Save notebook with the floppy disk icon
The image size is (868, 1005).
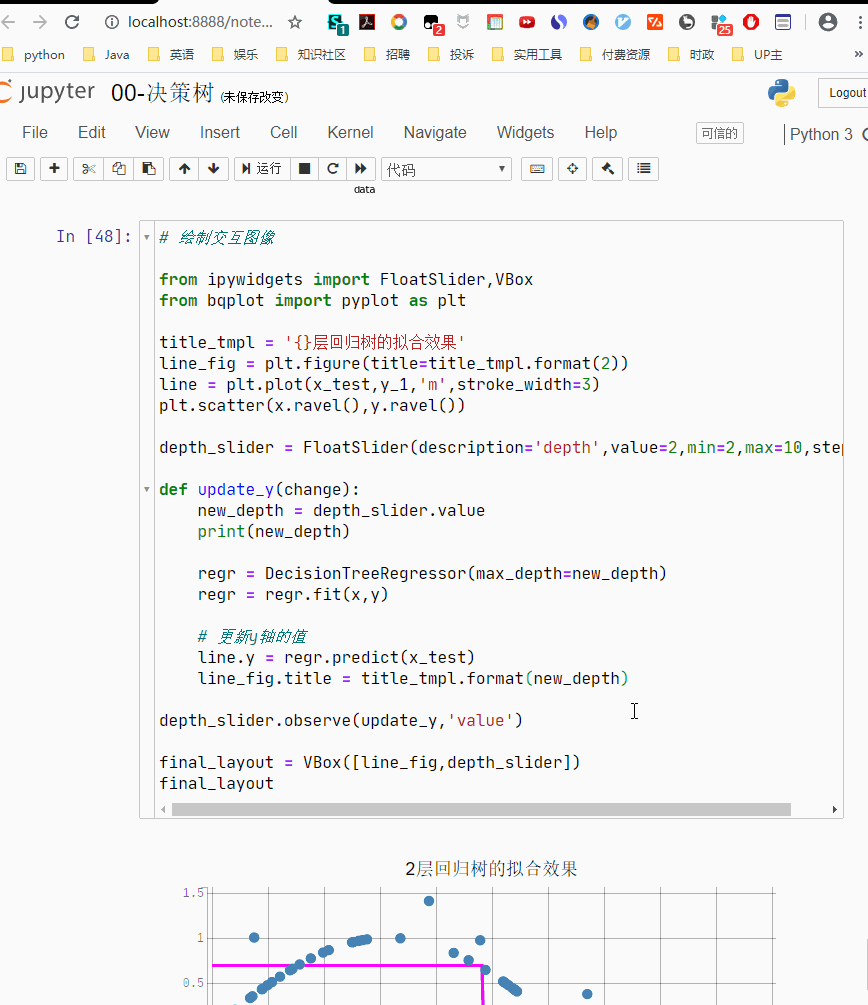(21, 169)
